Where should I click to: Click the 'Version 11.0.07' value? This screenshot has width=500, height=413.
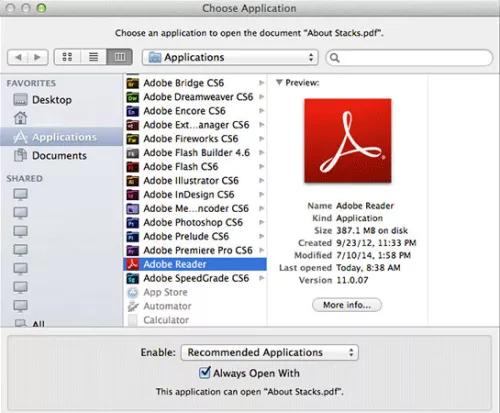pyautogui.click(x=352, y=280)
